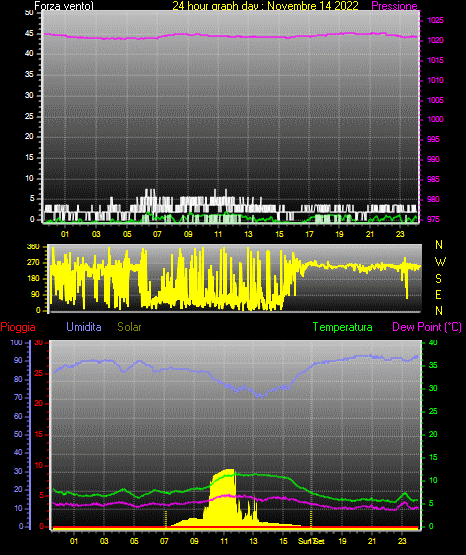
Task: Select the 24 hour graph day title
Action: point(265,6)
